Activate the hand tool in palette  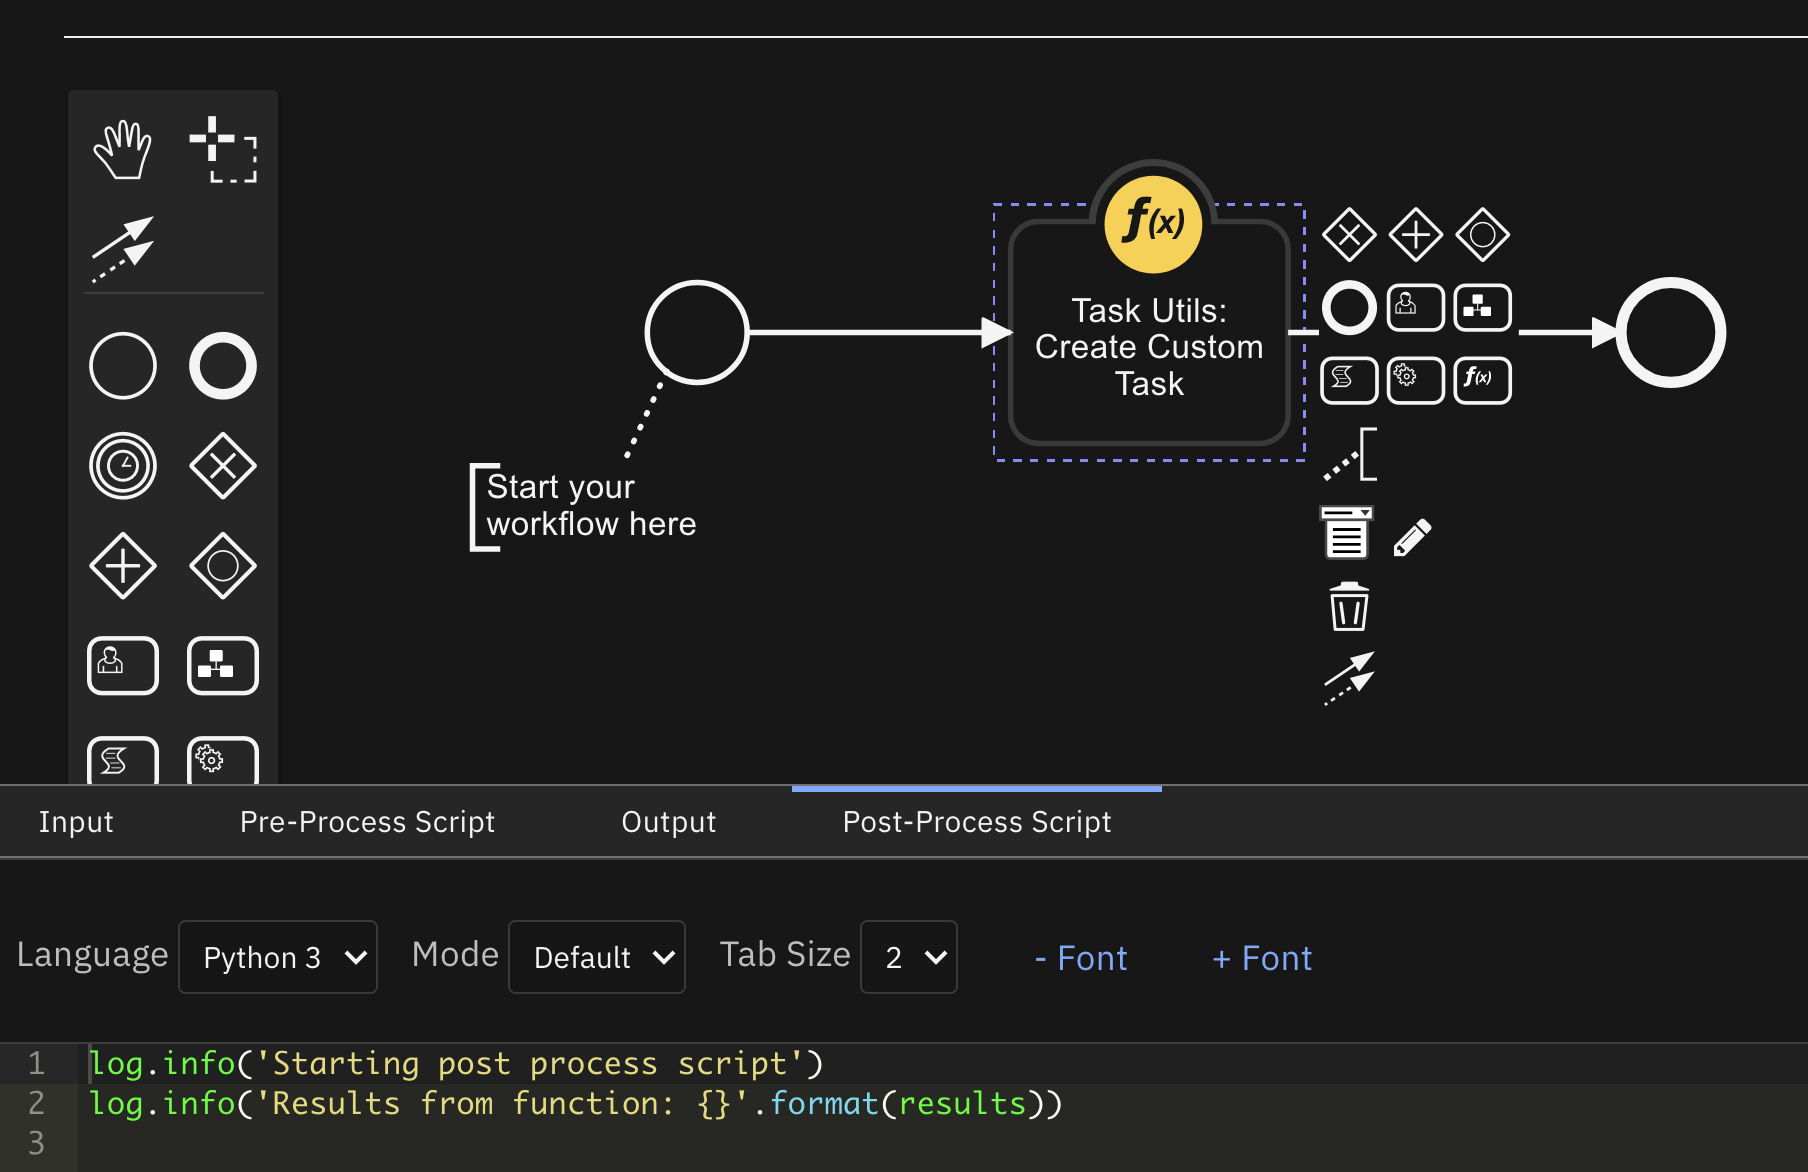point(122,150)
